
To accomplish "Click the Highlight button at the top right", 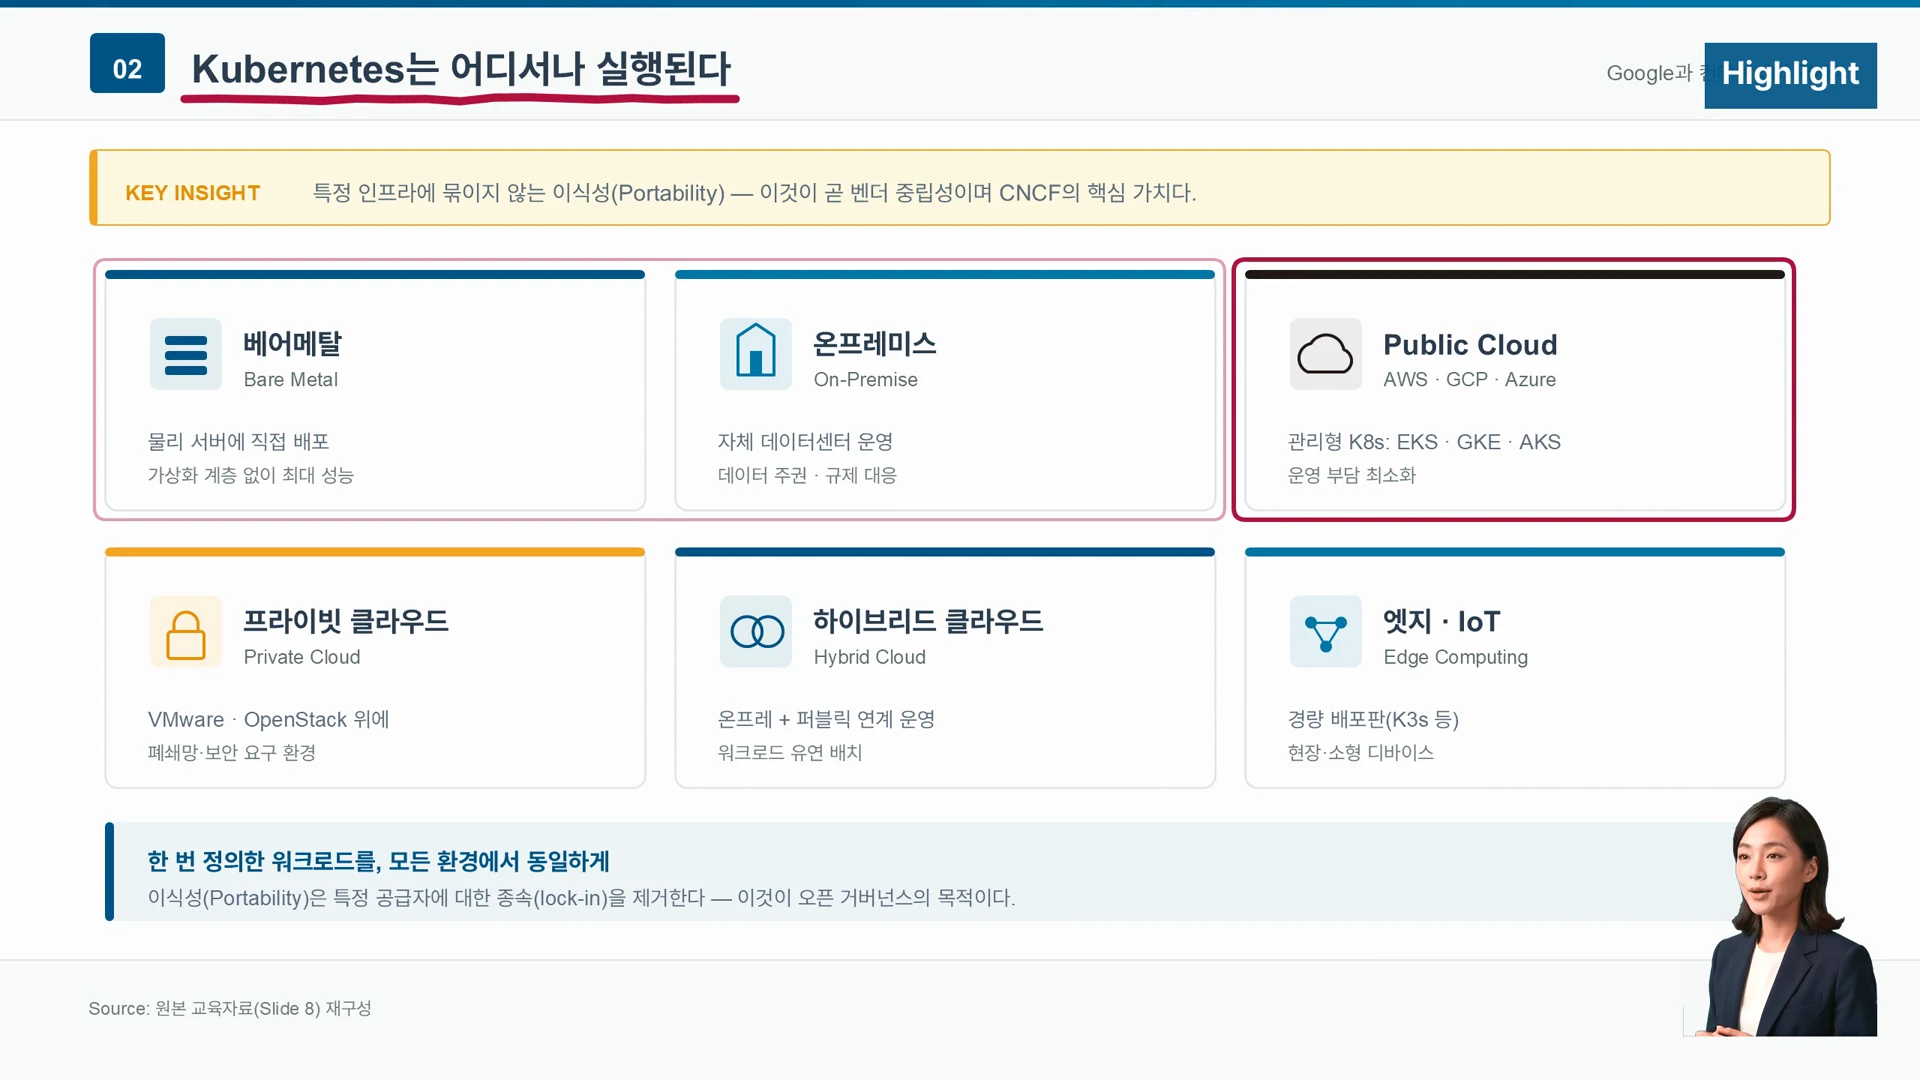I will 1790,75.
